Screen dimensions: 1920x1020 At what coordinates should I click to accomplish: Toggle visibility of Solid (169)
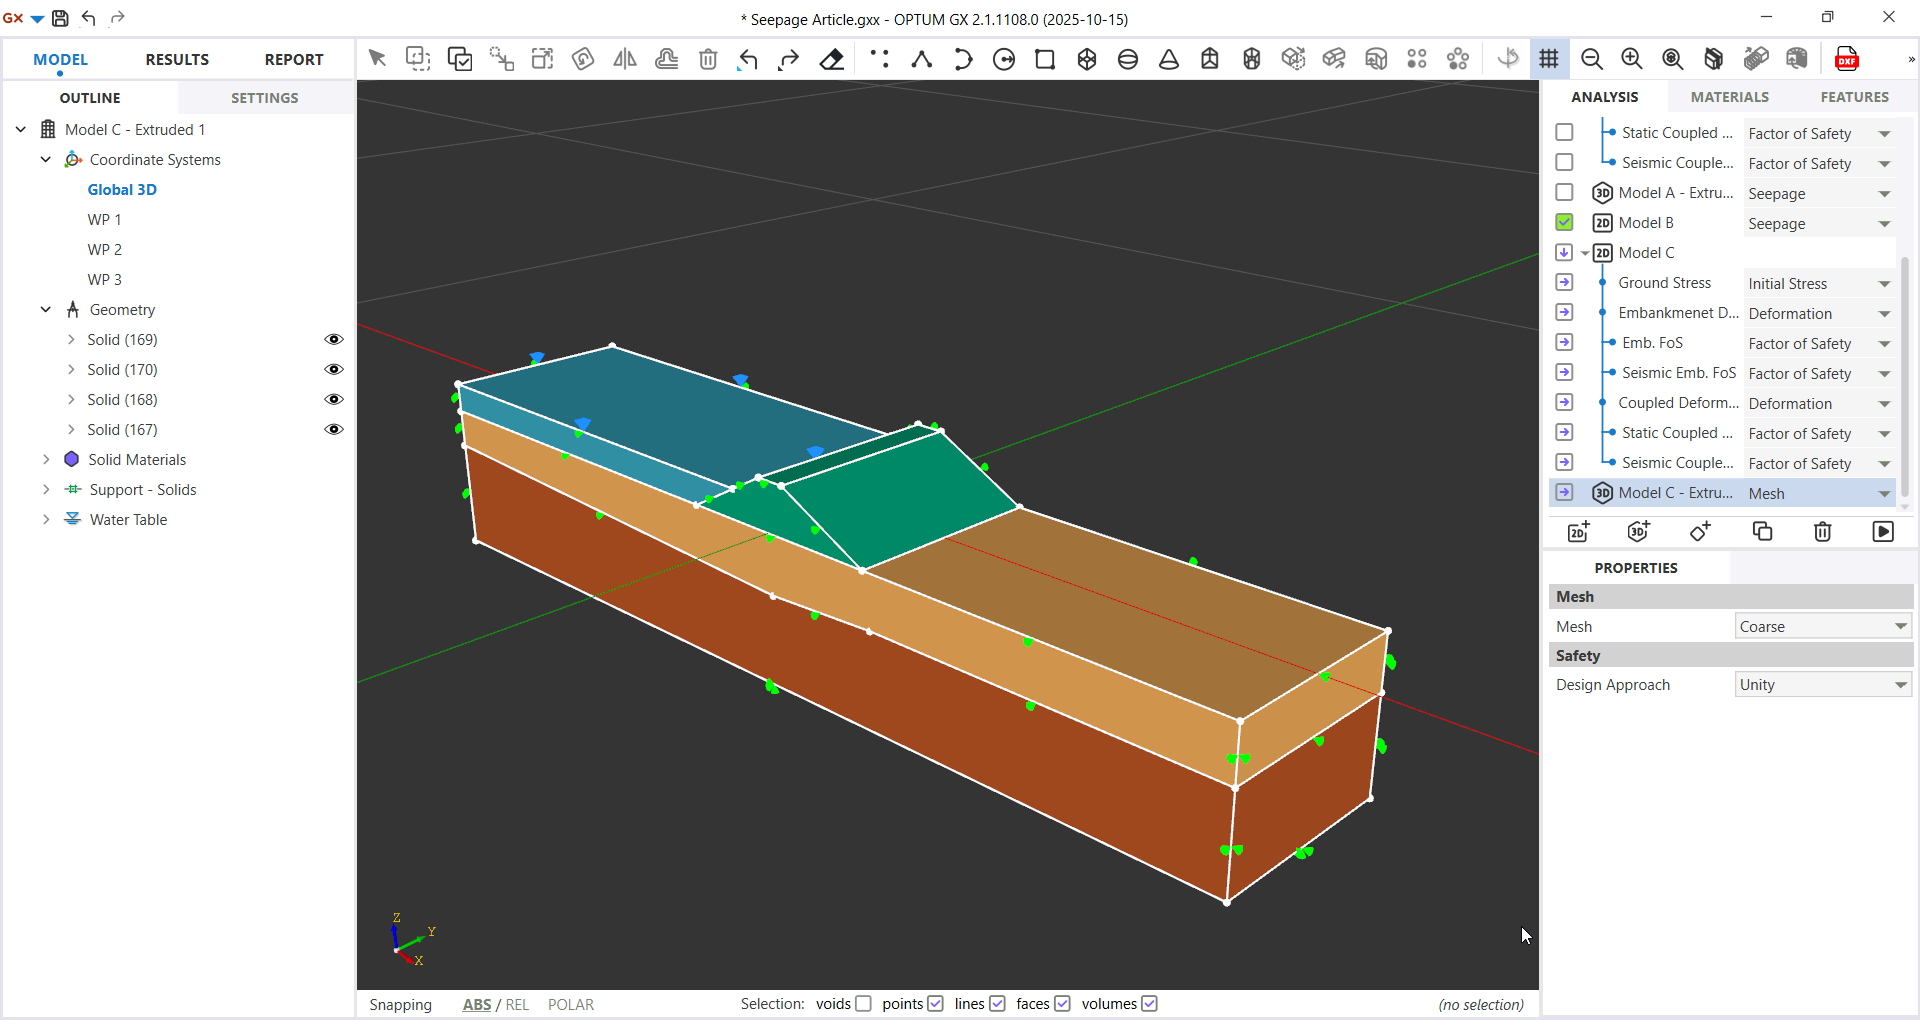pos(334,339)
